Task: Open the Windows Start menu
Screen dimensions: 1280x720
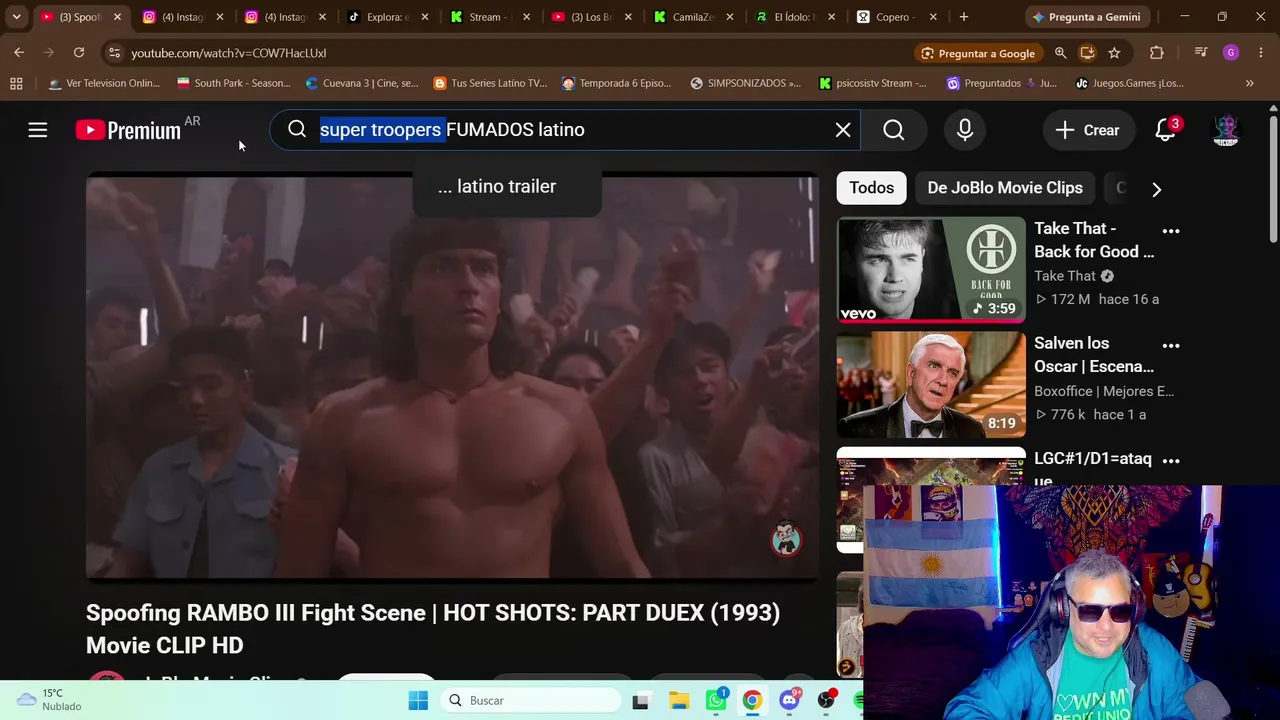Action: [418, 701]
